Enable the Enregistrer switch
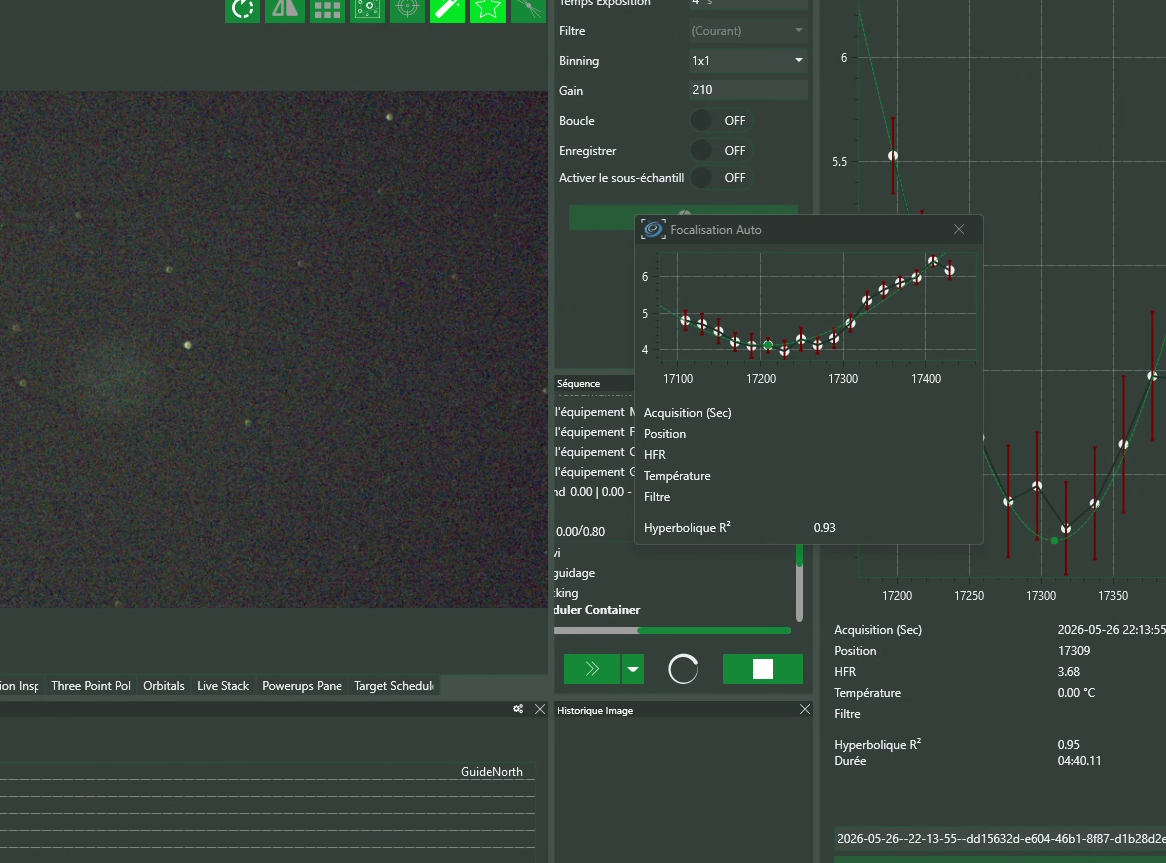This screenshot has height=863, width=1166. 718,151
